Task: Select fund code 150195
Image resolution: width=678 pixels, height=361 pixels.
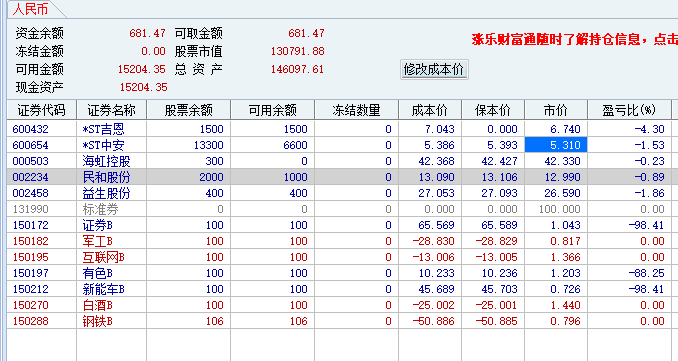Action: pyautogui.click(x=30, y=257)
